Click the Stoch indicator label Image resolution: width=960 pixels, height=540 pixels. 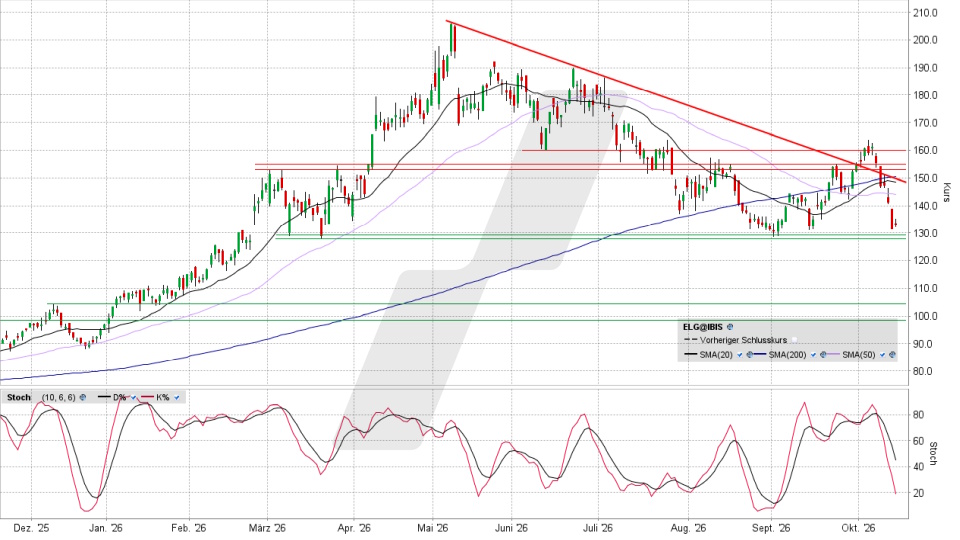click(18, 397)
